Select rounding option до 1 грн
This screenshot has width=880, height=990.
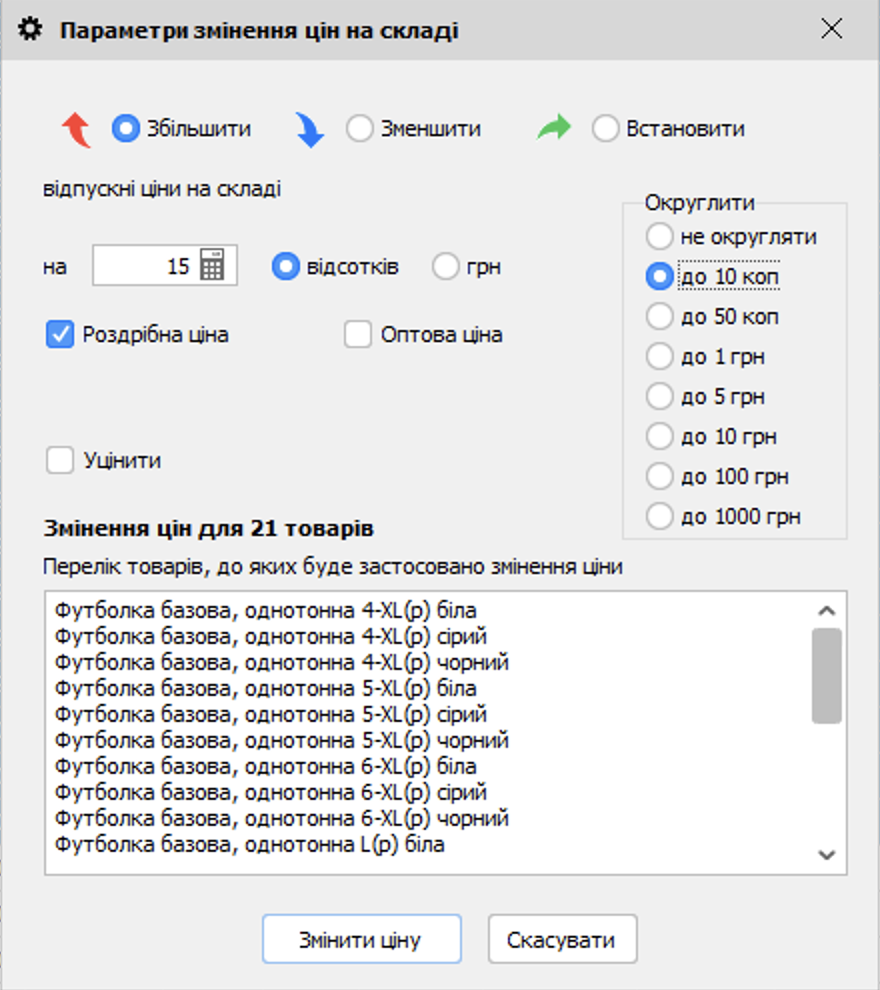(x=660, y=356)
